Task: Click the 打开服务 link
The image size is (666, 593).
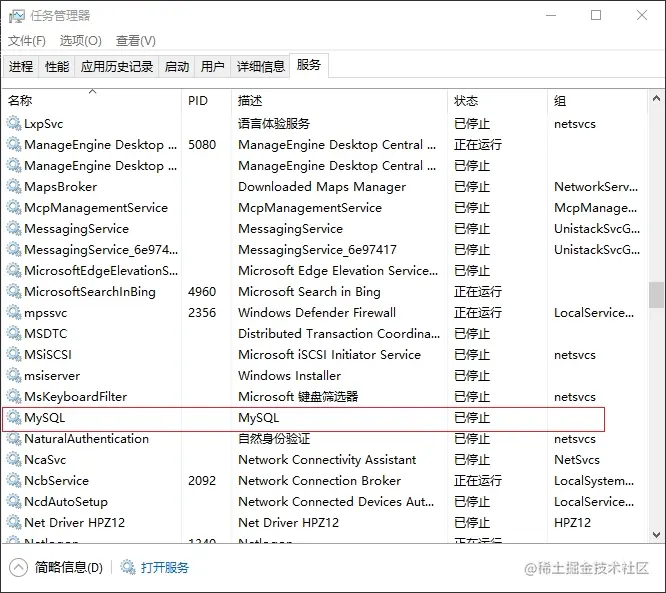Action: 165,567
